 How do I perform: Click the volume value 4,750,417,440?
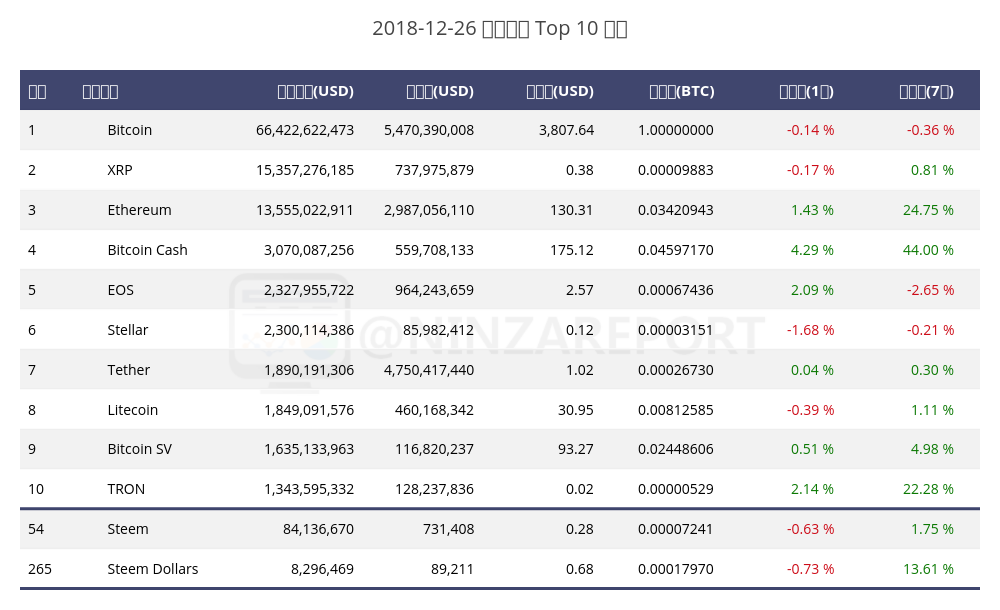429,370
